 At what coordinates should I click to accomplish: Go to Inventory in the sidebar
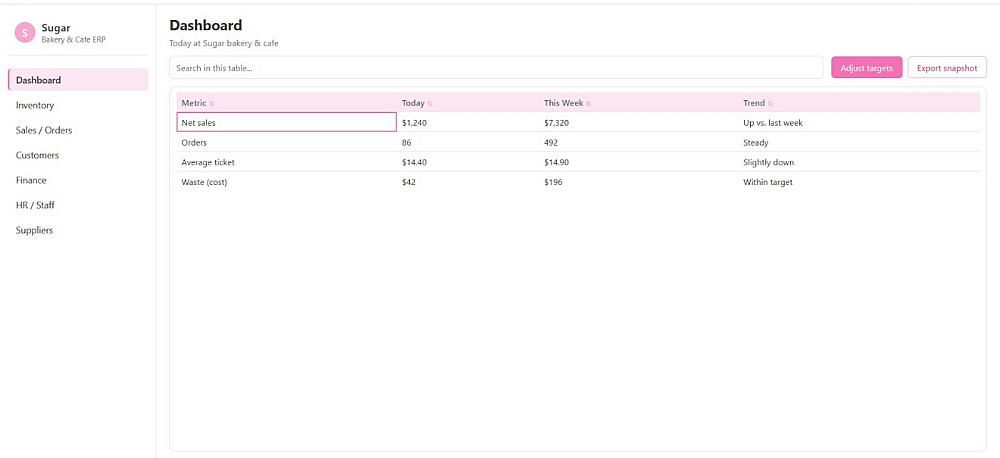pyautogui.click(x=35, y=105)
